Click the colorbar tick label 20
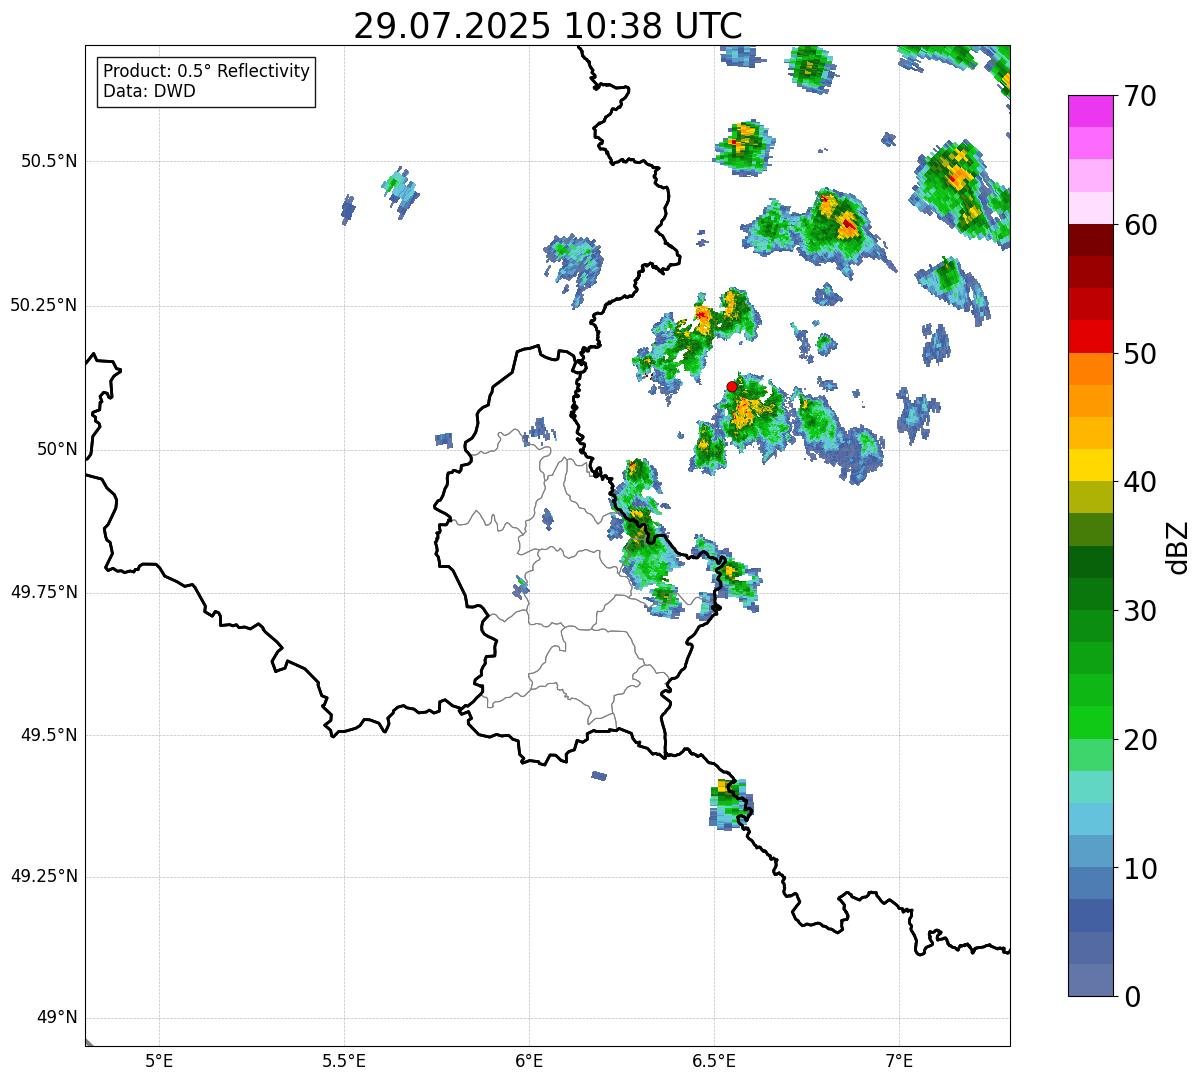Image resolution: width=1202 pixels, height=1081 pixels. (1140, 740)
